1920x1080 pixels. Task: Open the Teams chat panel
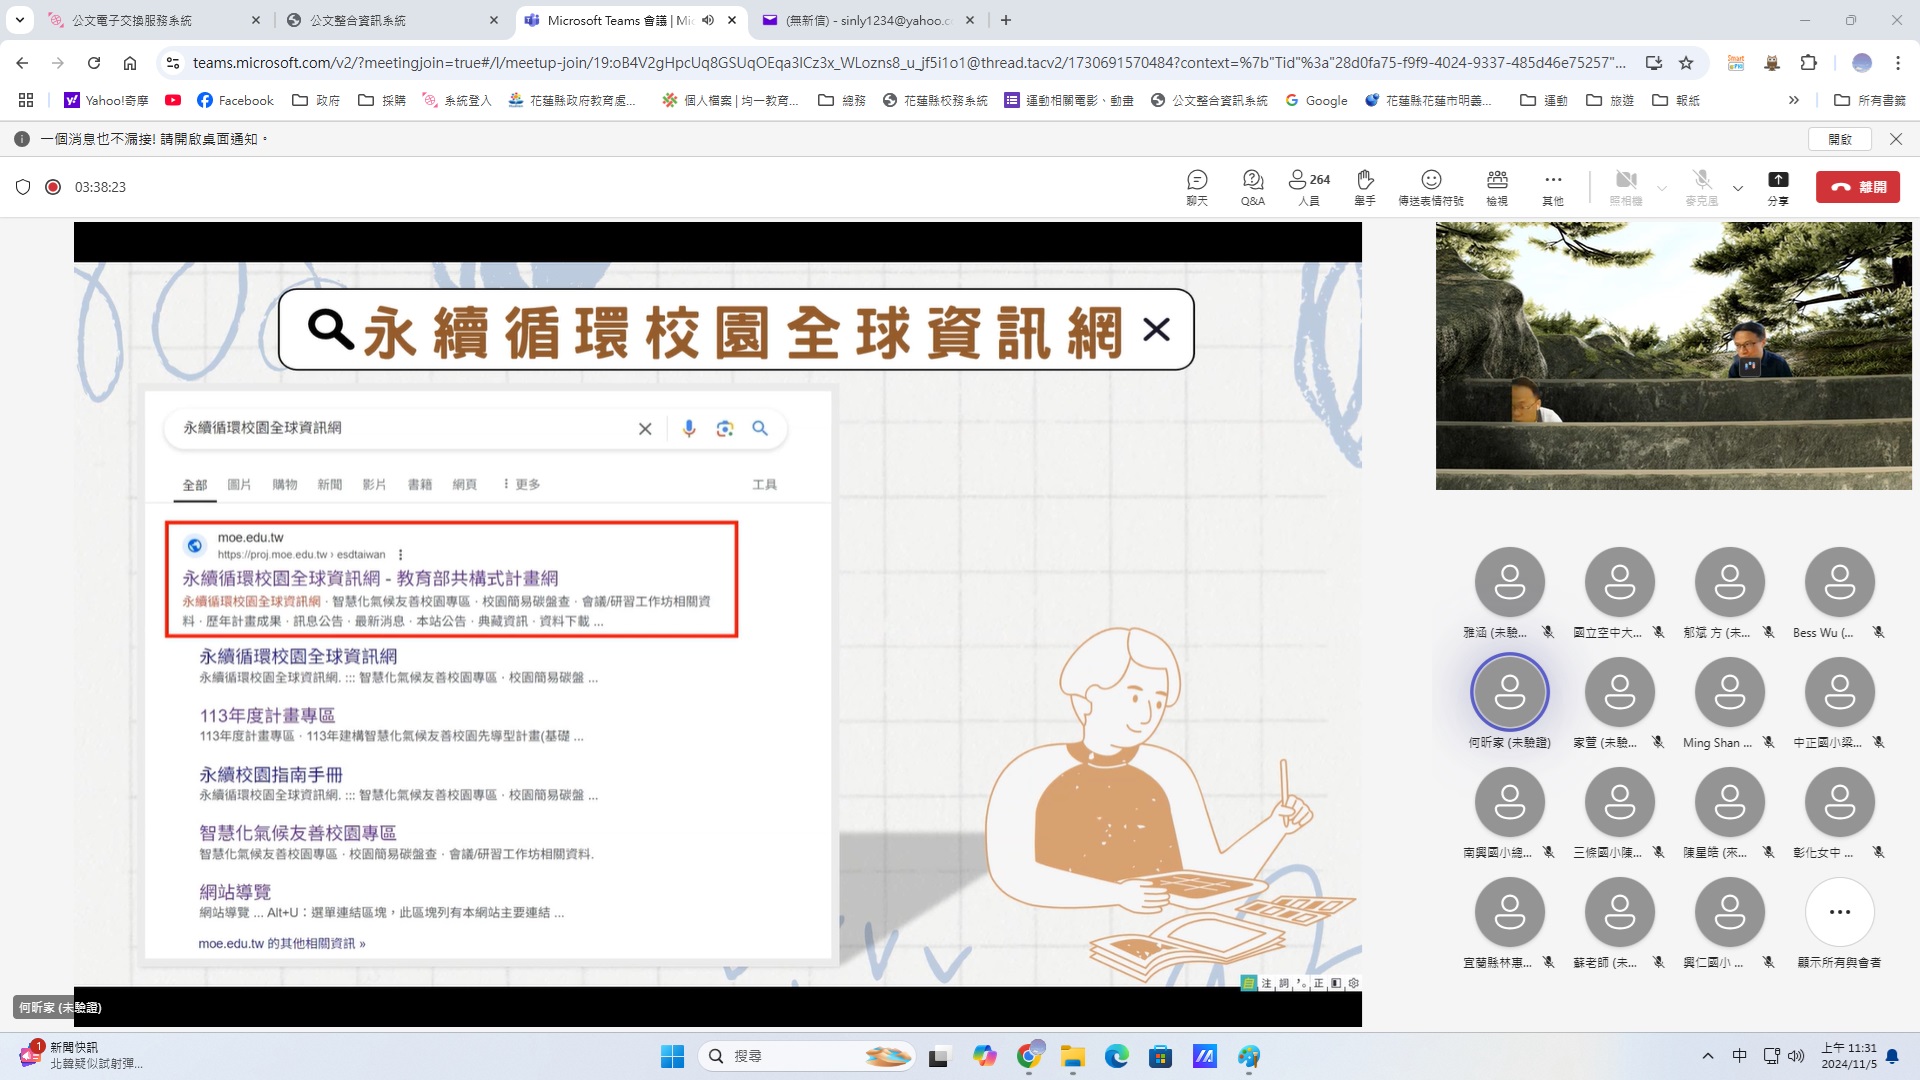tap(1197, 186)
